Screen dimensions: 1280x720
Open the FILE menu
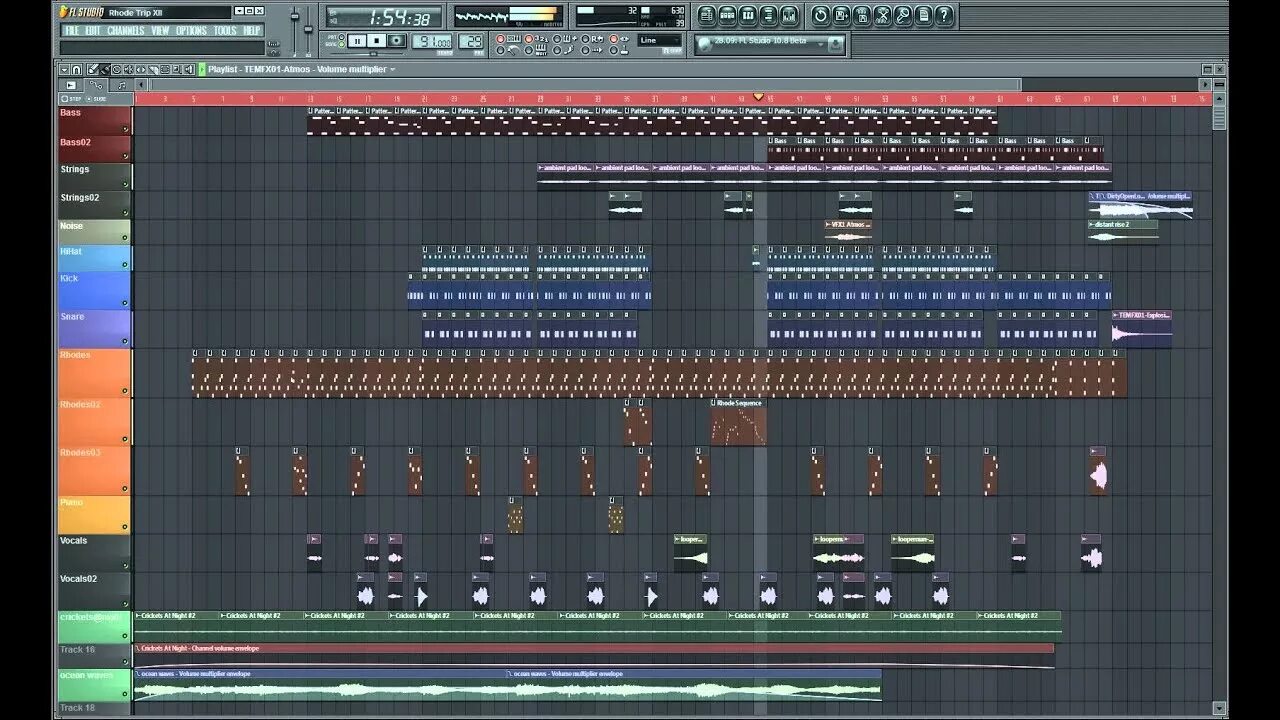[72, 31]
